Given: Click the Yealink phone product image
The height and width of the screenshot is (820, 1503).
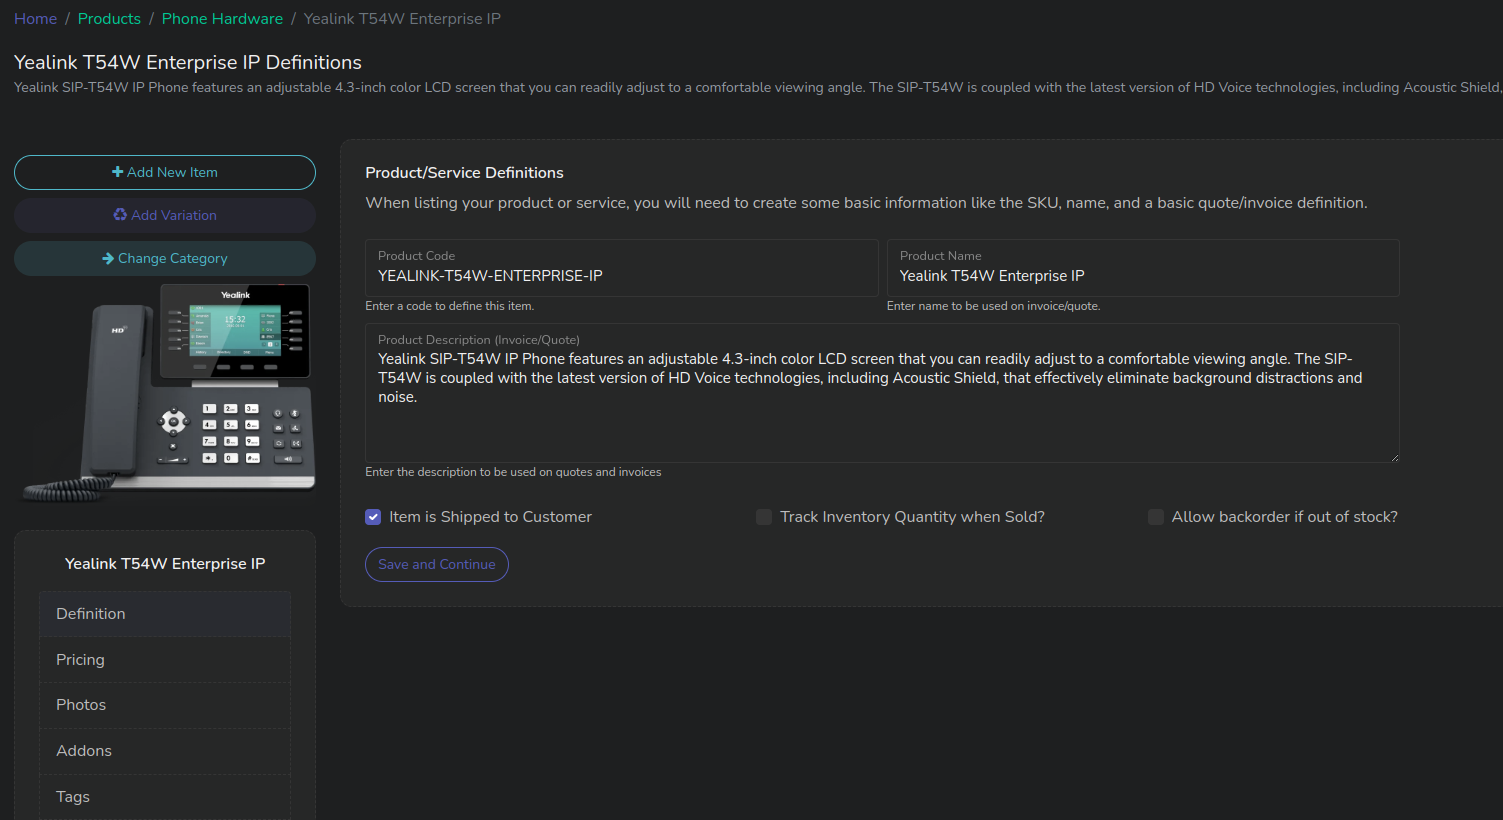Looking at the screenshot, I should point(169,392).
